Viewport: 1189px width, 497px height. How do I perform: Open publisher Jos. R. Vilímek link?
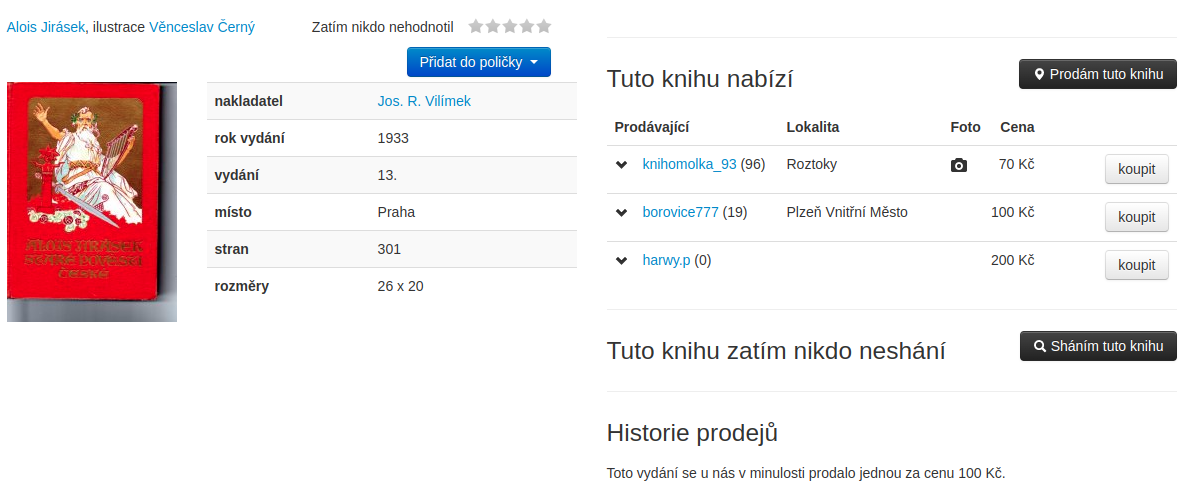click(424, 101)
